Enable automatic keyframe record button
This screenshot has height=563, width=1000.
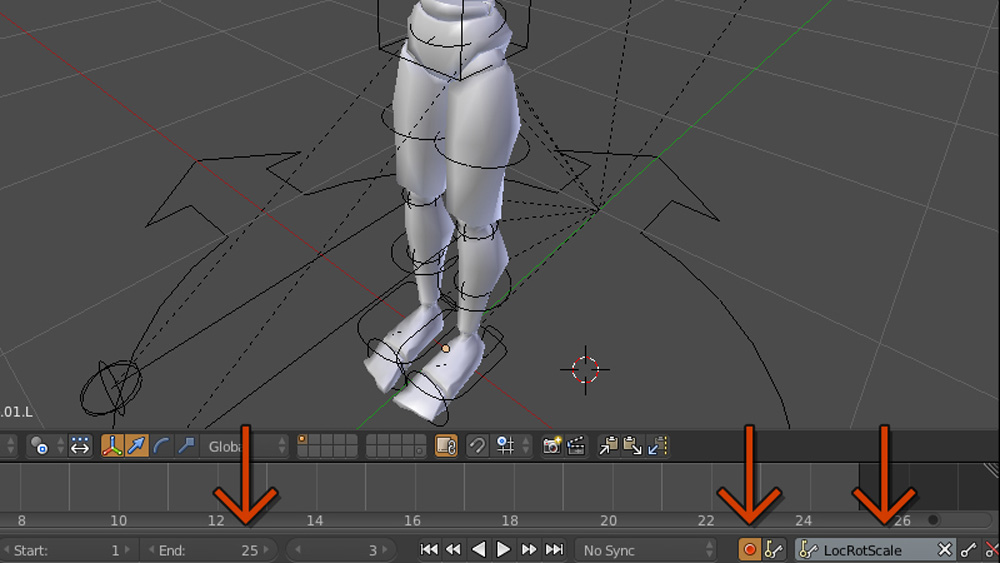pos(749,550)
